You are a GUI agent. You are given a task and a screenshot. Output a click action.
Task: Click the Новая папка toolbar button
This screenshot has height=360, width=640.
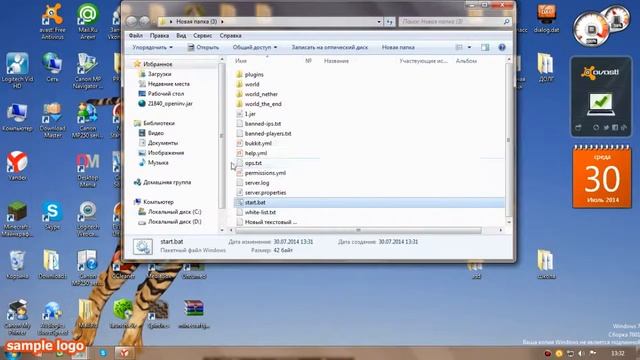398,47
